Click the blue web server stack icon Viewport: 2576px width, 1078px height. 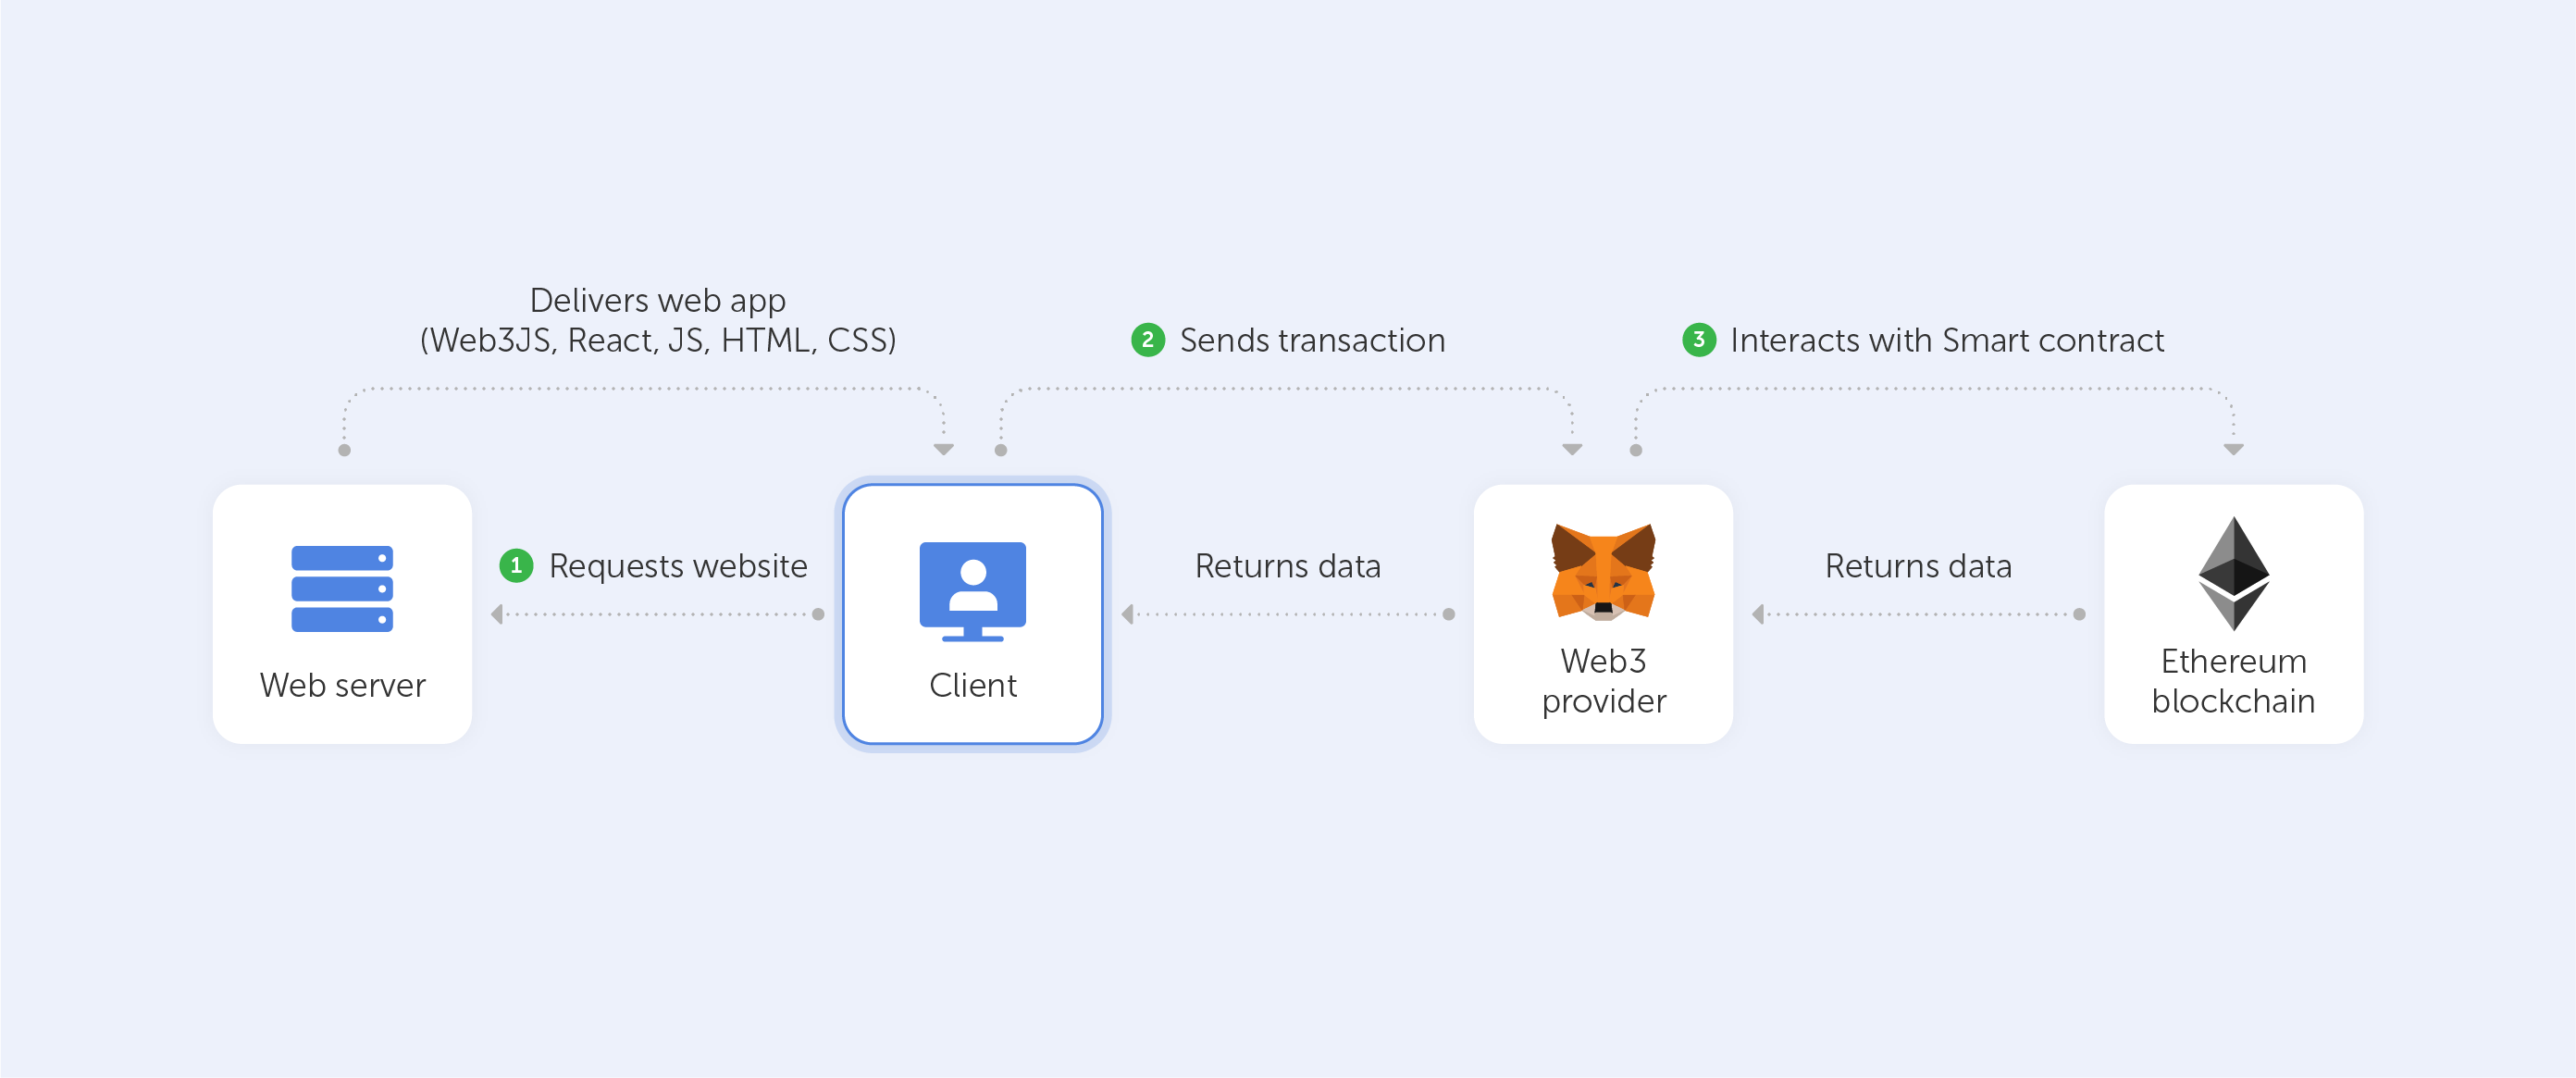pyautogui.click(x=342, y=588)
